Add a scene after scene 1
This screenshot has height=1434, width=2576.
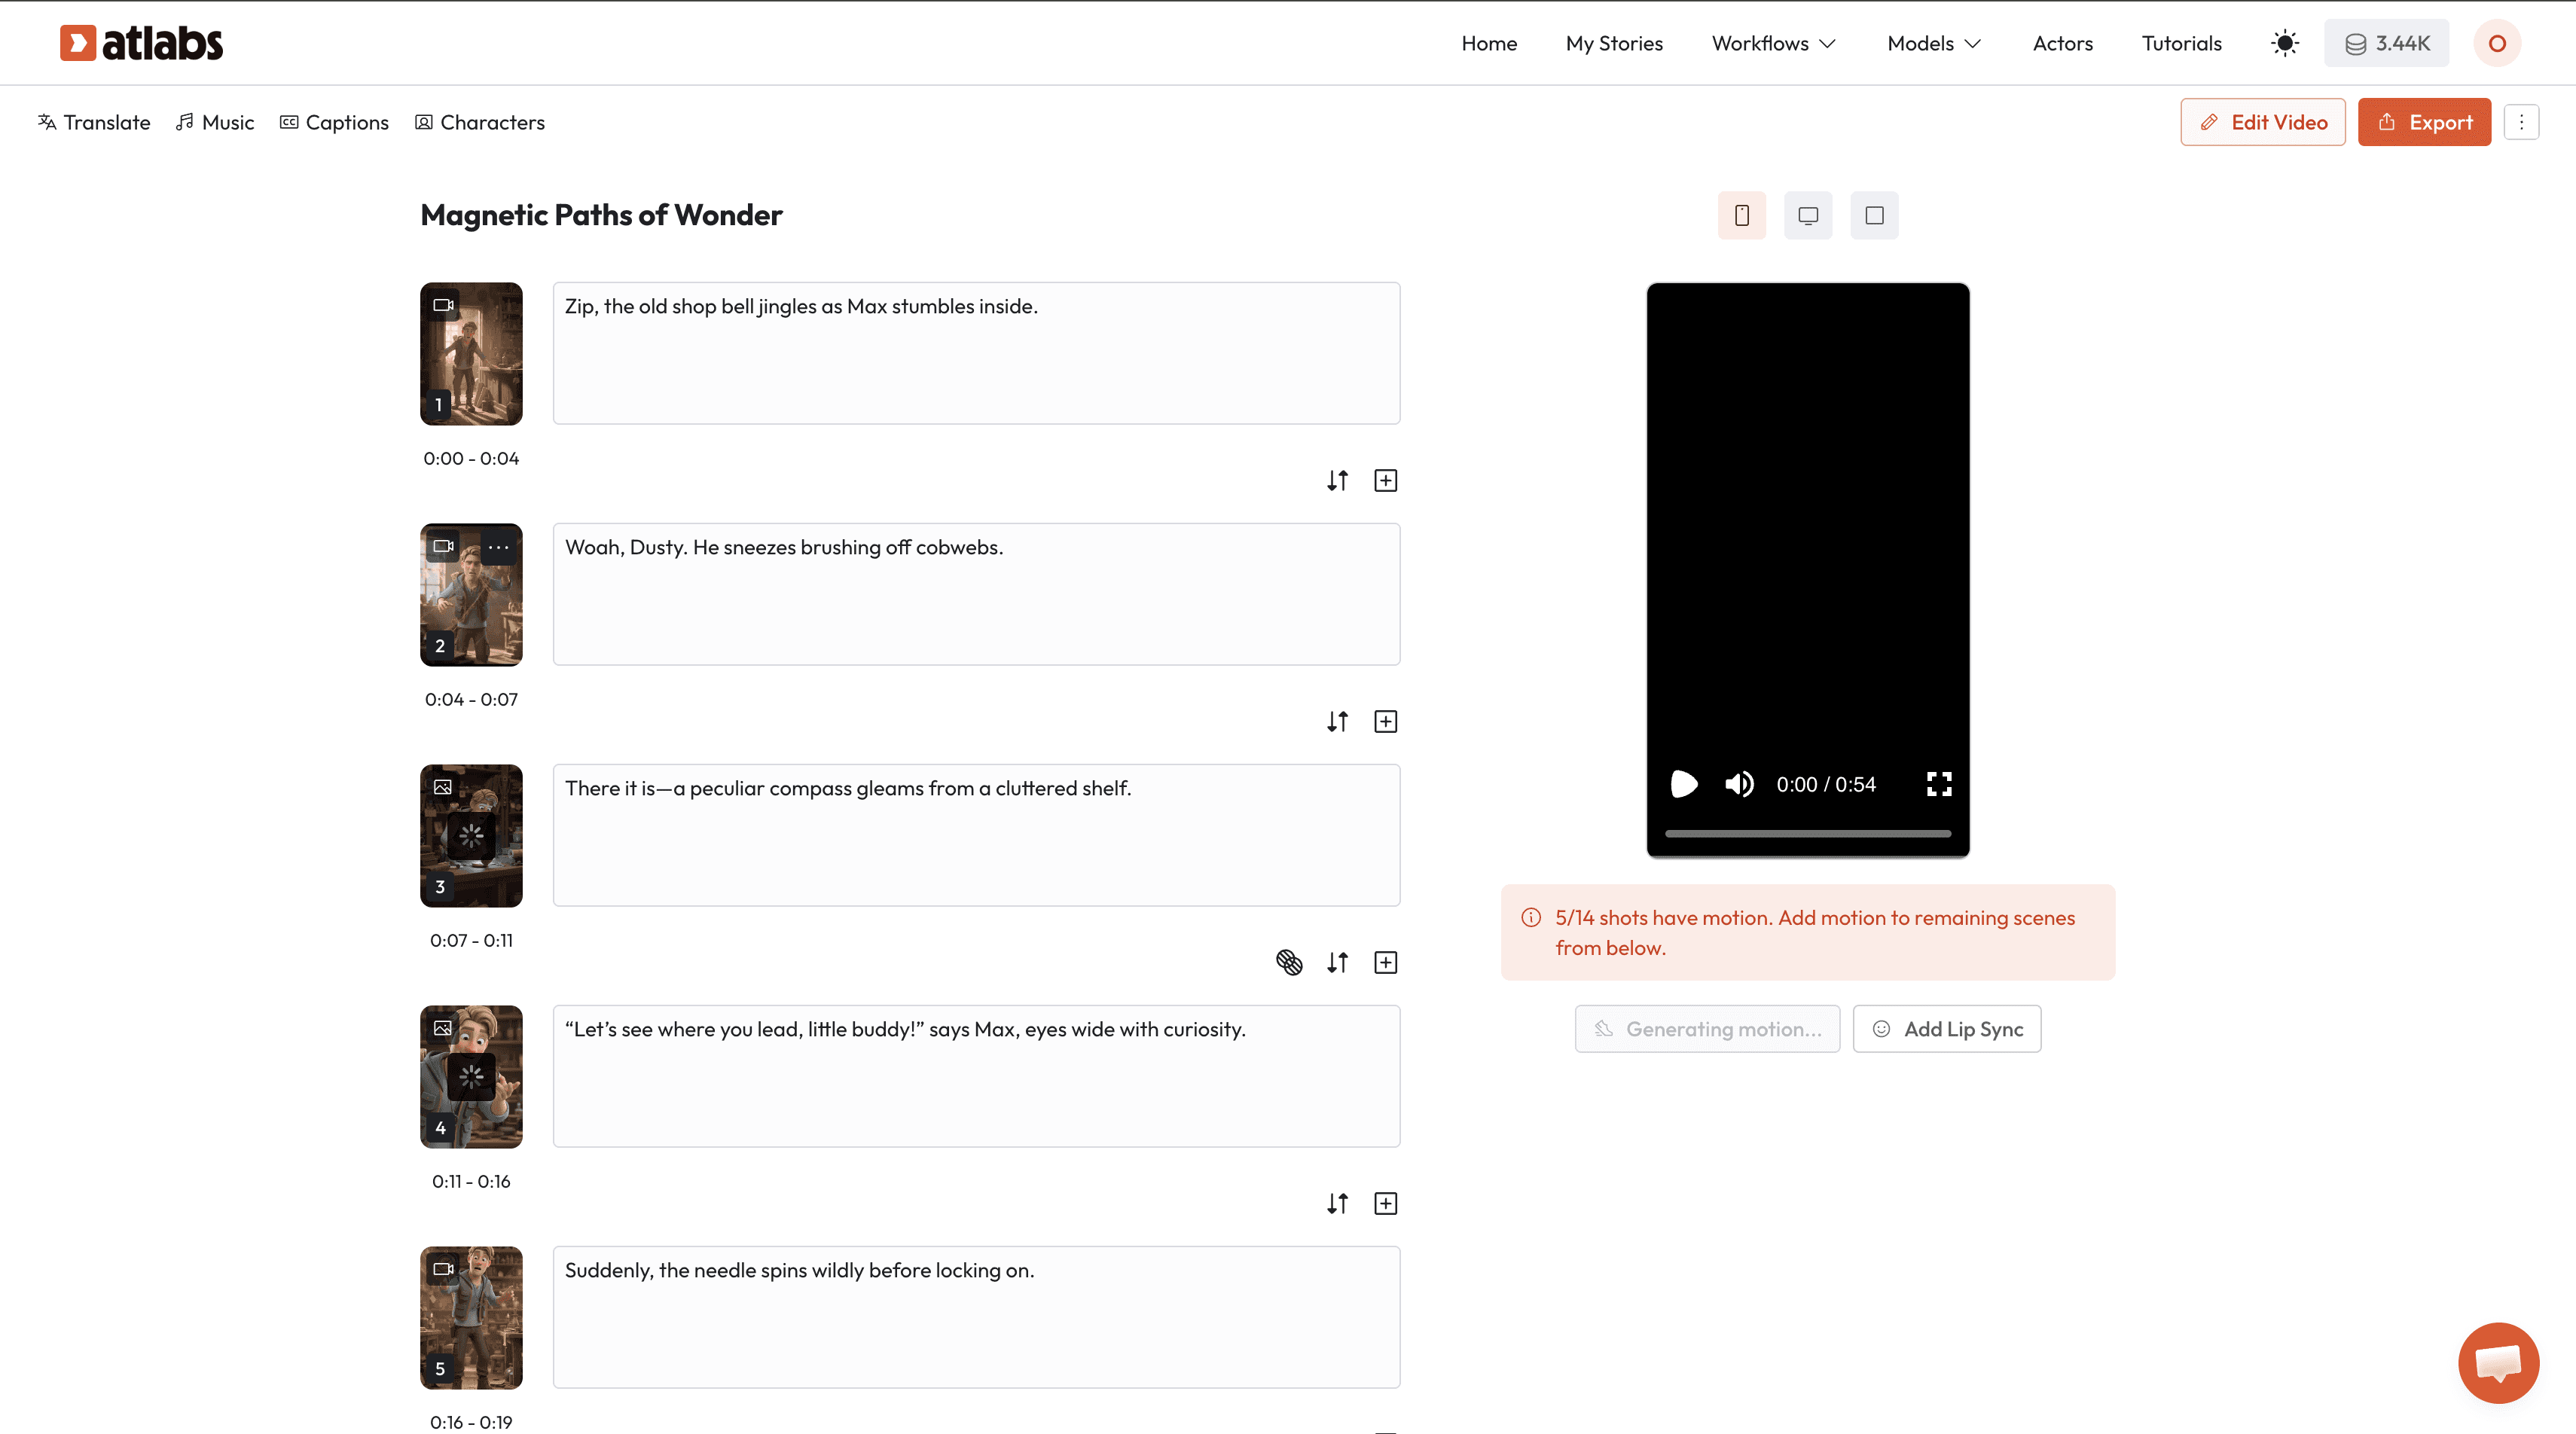click(x=1385, y=481)
